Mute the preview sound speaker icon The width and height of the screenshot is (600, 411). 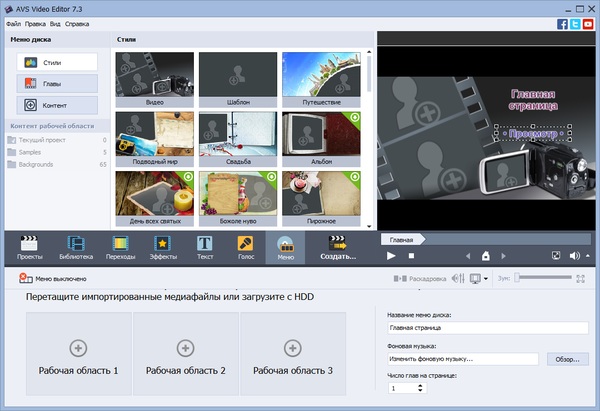pos(575,255)
